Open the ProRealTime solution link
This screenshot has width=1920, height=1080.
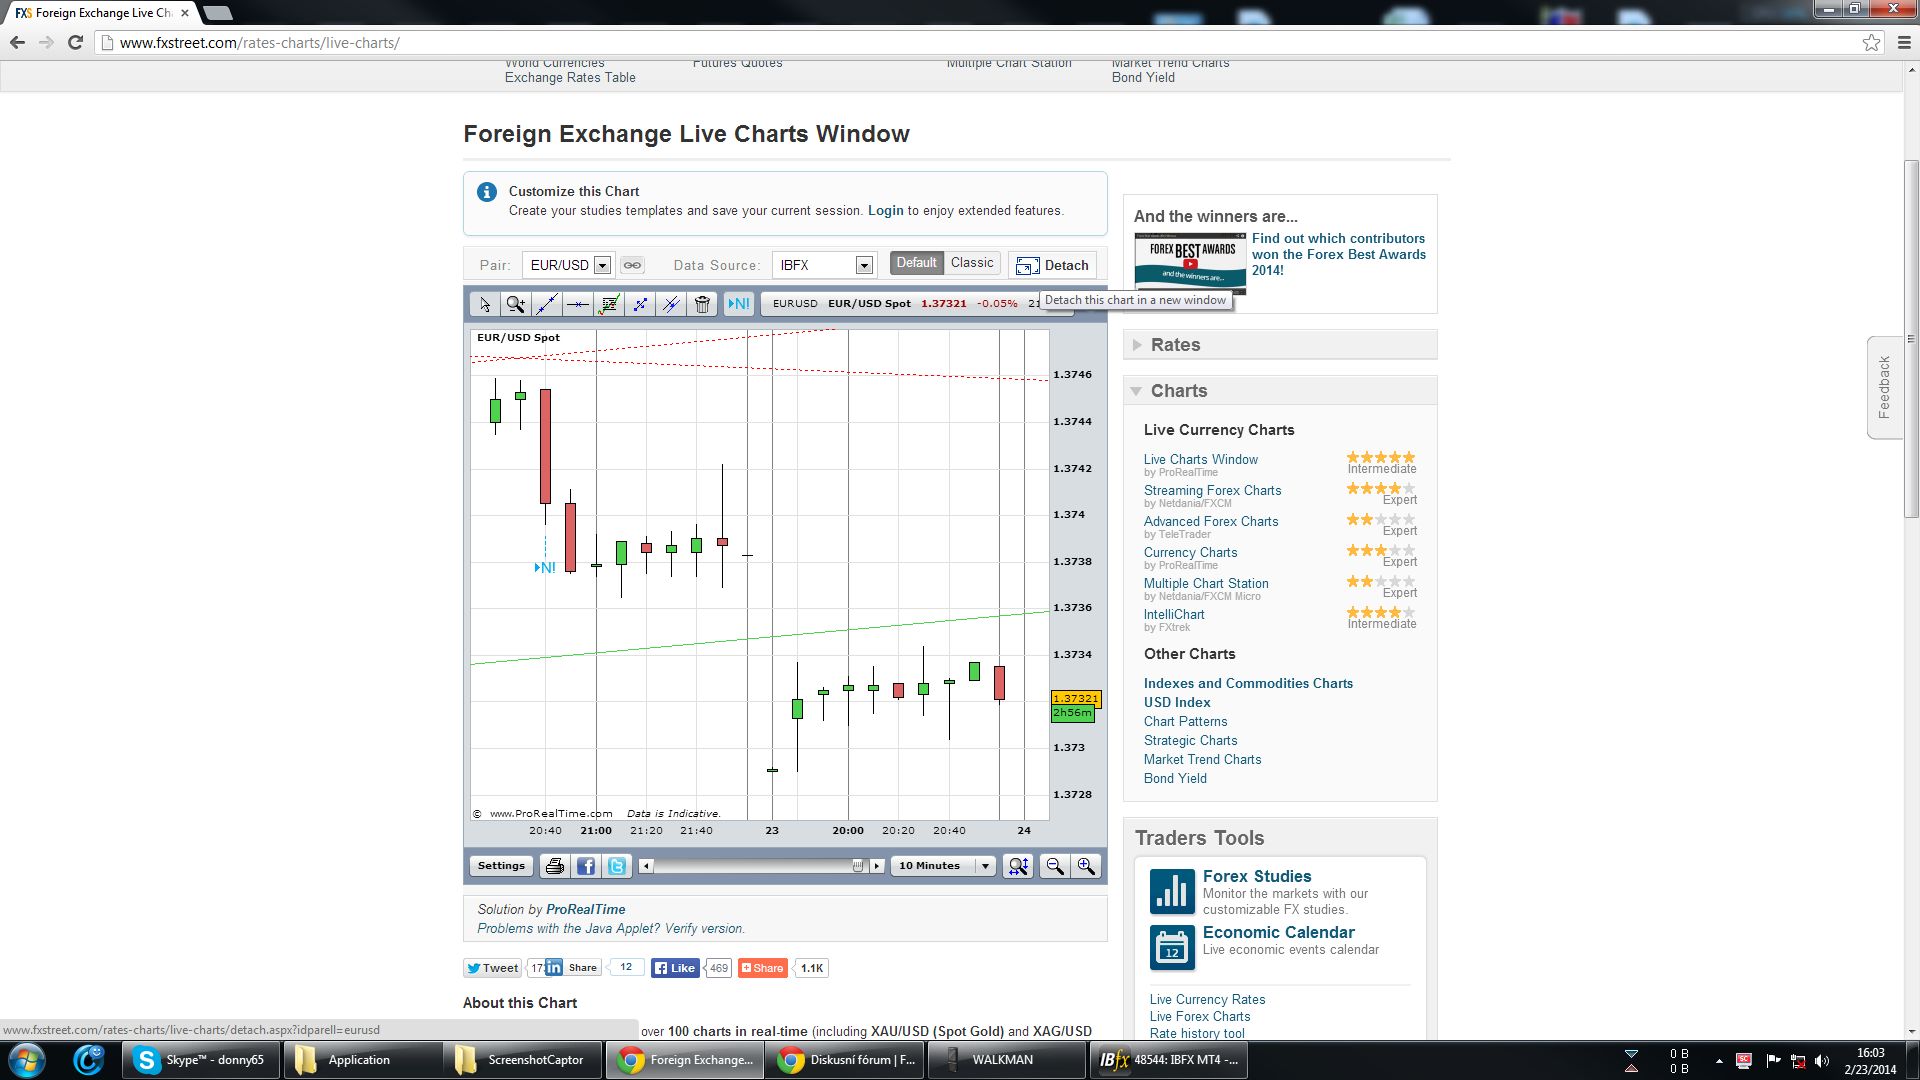(585, 910)
